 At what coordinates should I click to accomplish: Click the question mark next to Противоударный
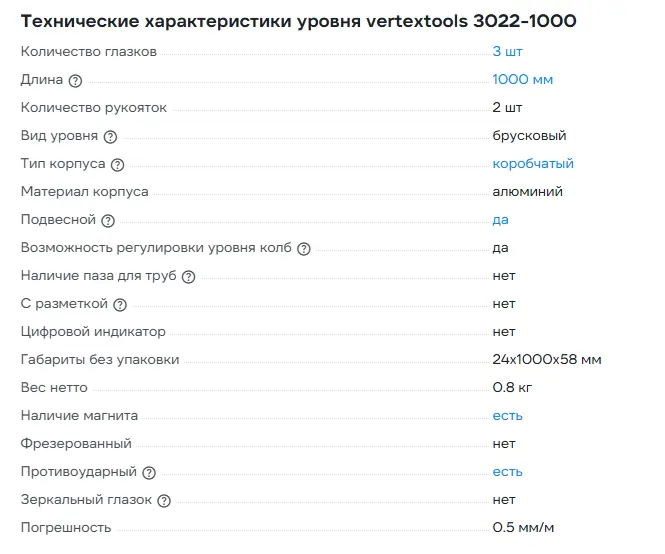(x=148, y=472)
